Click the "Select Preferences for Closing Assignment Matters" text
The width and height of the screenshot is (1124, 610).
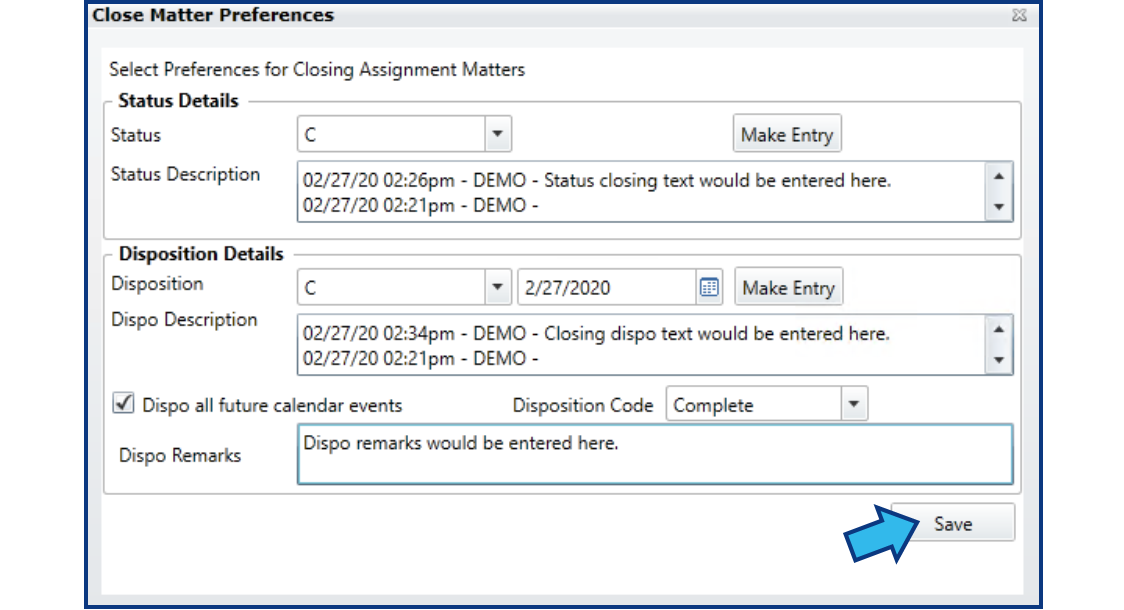pos(317,70)
